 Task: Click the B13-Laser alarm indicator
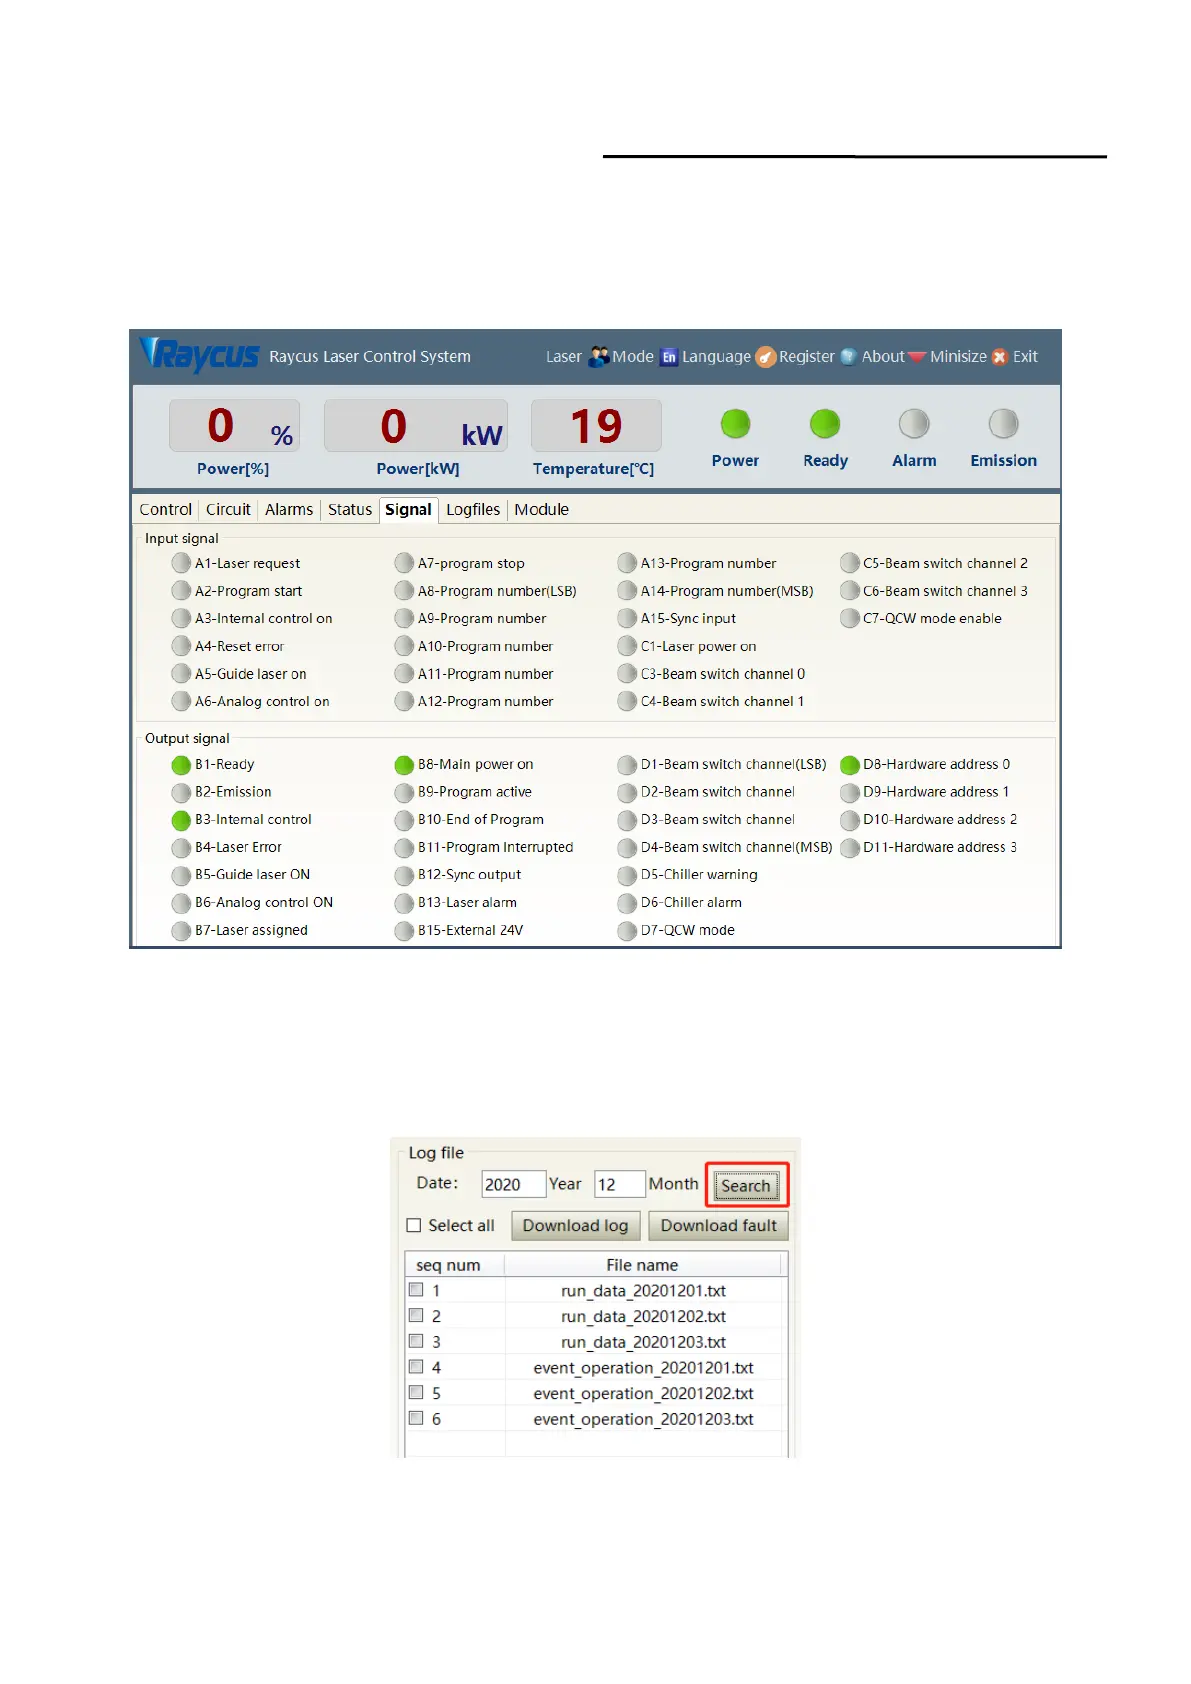(x=404, y=903)
